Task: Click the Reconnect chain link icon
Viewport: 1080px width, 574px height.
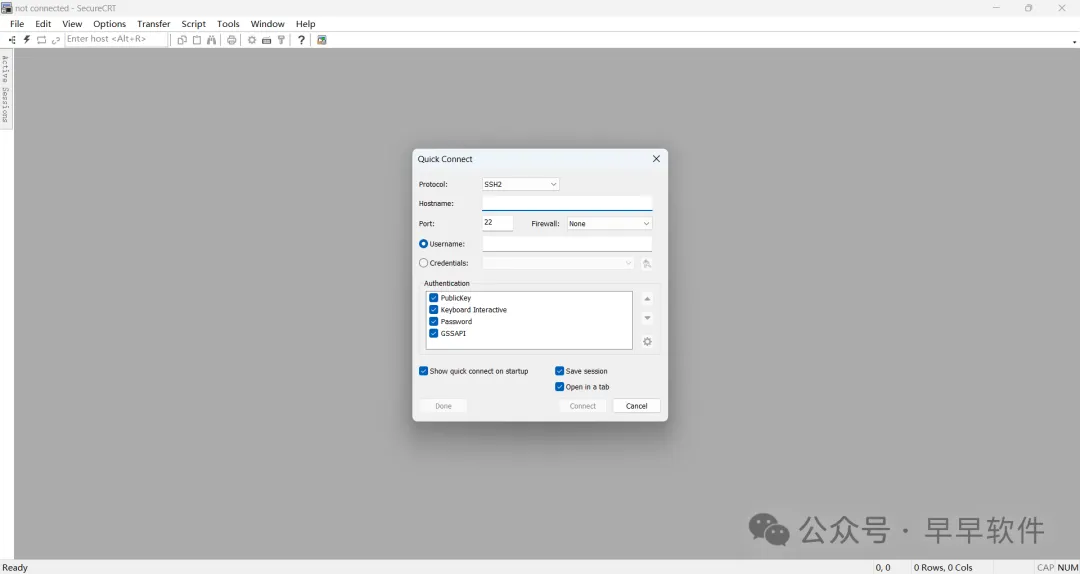Action: click(56, 40)
